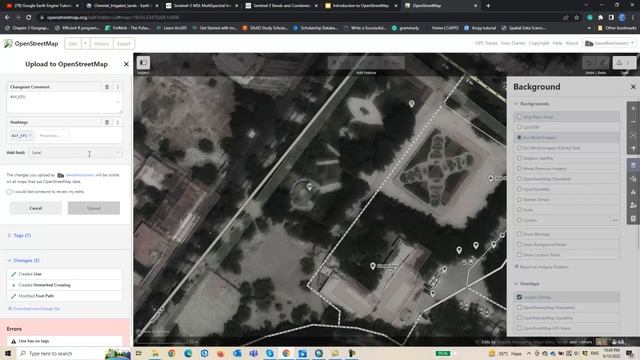The height and width of the screenshot is (360, 640).
Task: Delete the Changeset Comment field
Action: tap(107, 87)
